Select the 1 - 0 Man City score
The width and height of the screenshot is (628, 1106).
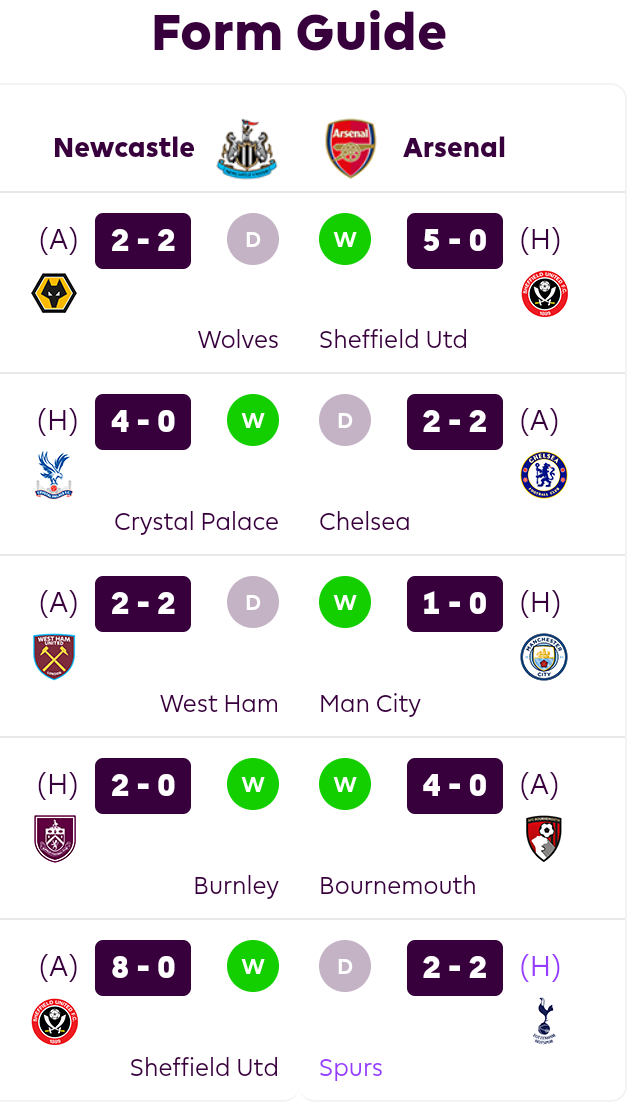455,604
